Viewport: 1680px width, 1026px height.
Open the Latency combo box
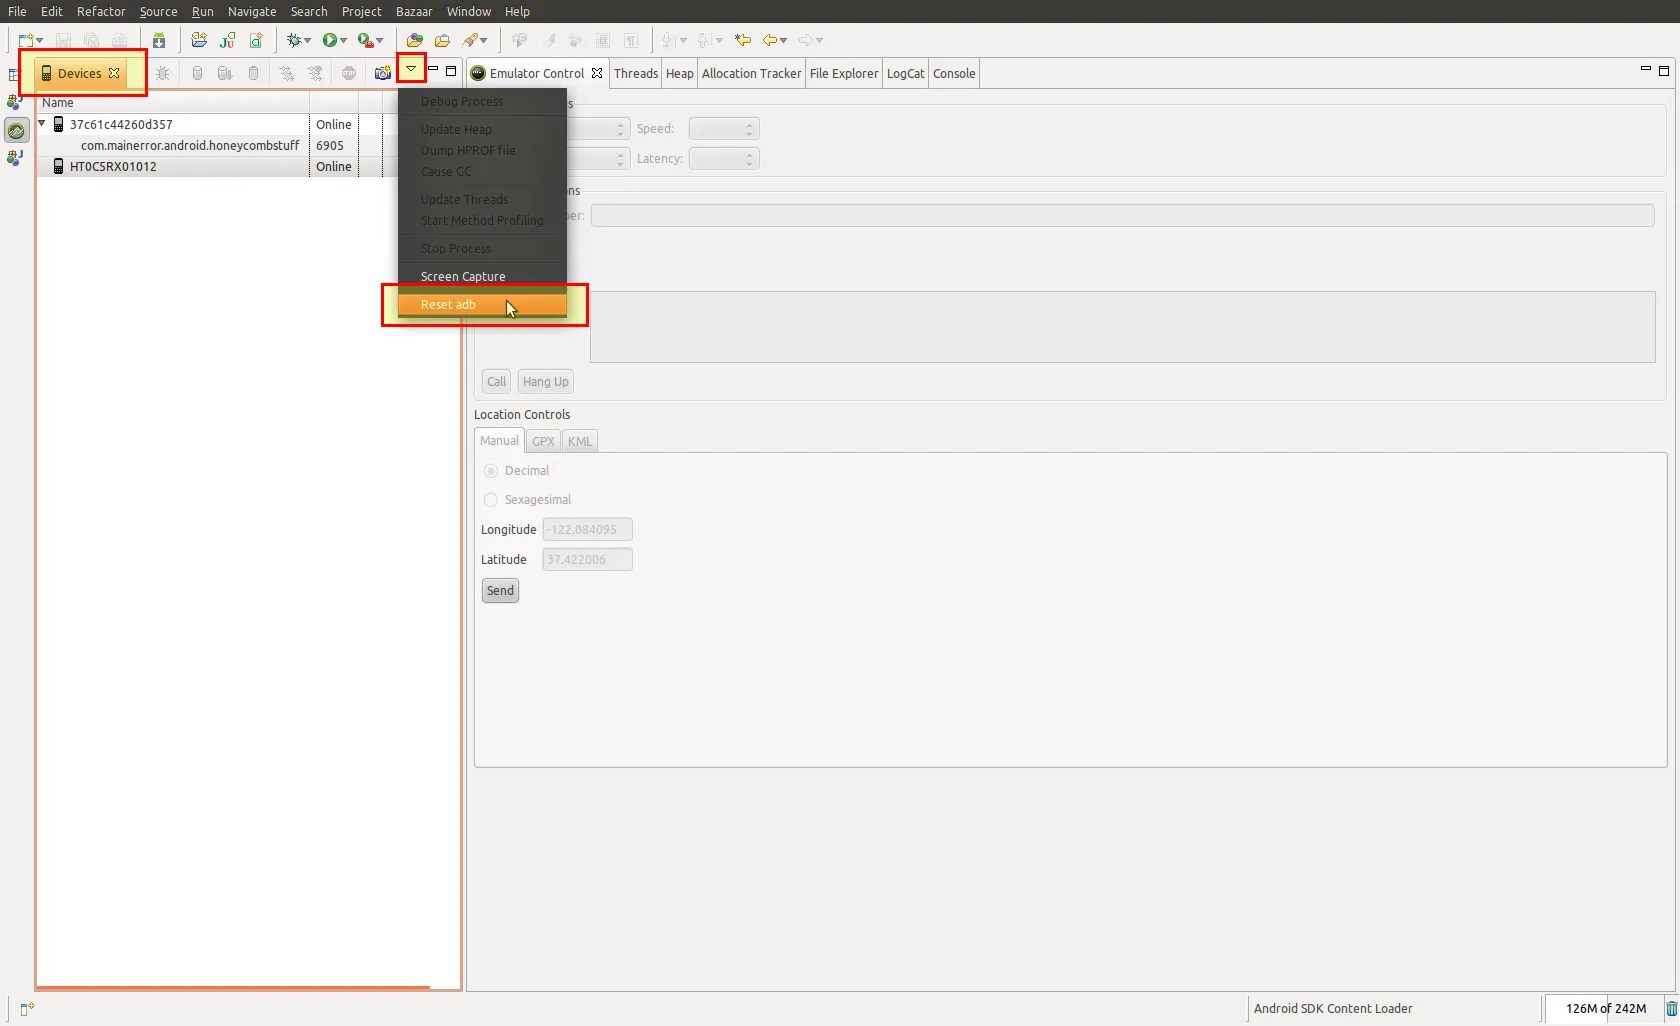pos(724,159)
